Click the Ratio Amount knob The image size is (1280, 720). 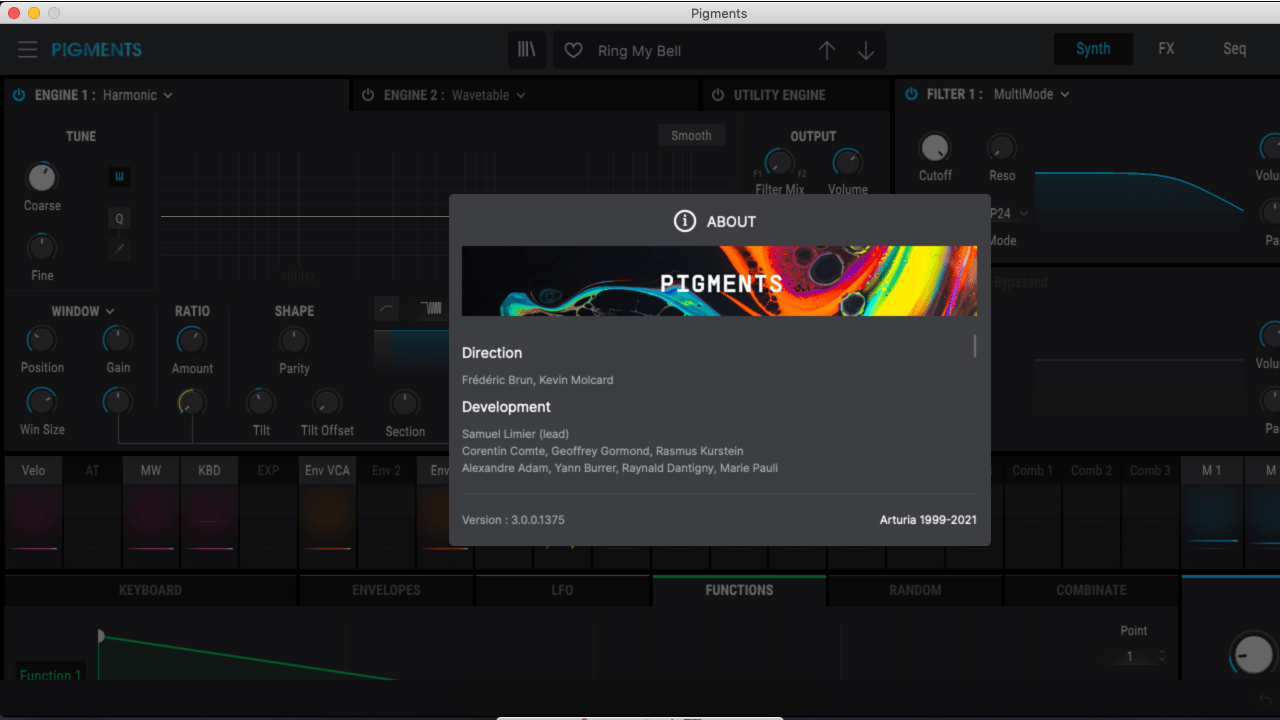[191, 340]
